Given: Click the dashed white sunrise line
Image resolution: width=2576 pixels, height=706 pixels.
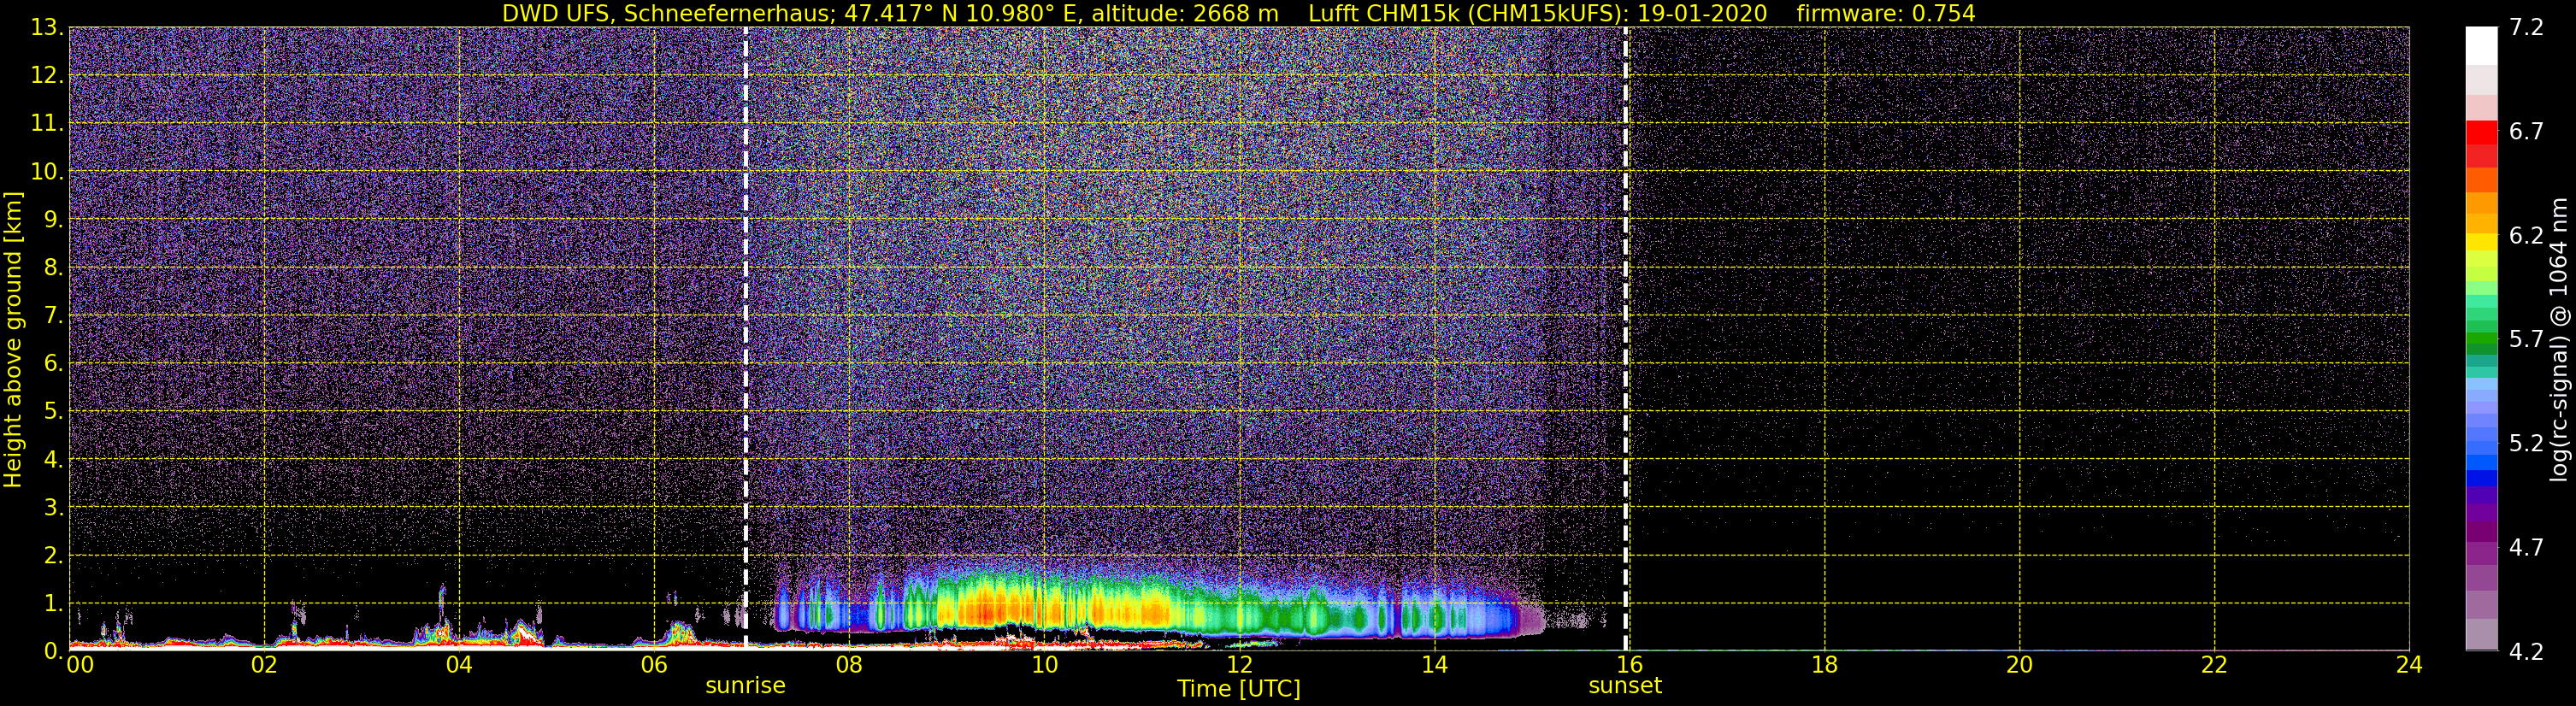Looking at the screenshot, I should pos(746,339).
